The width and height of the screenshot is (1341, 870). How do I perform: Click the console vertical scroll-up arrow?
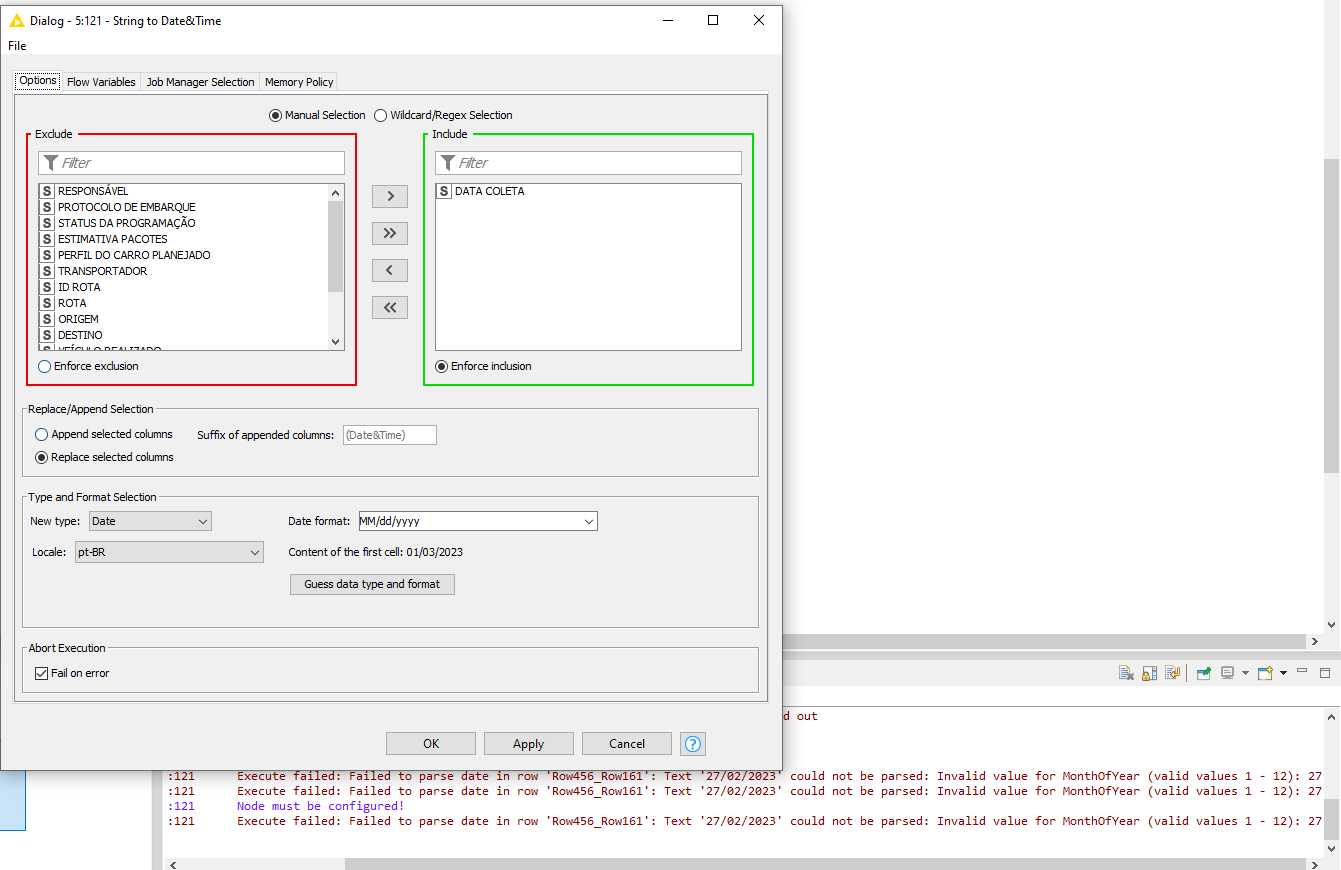click(1331, 717)
